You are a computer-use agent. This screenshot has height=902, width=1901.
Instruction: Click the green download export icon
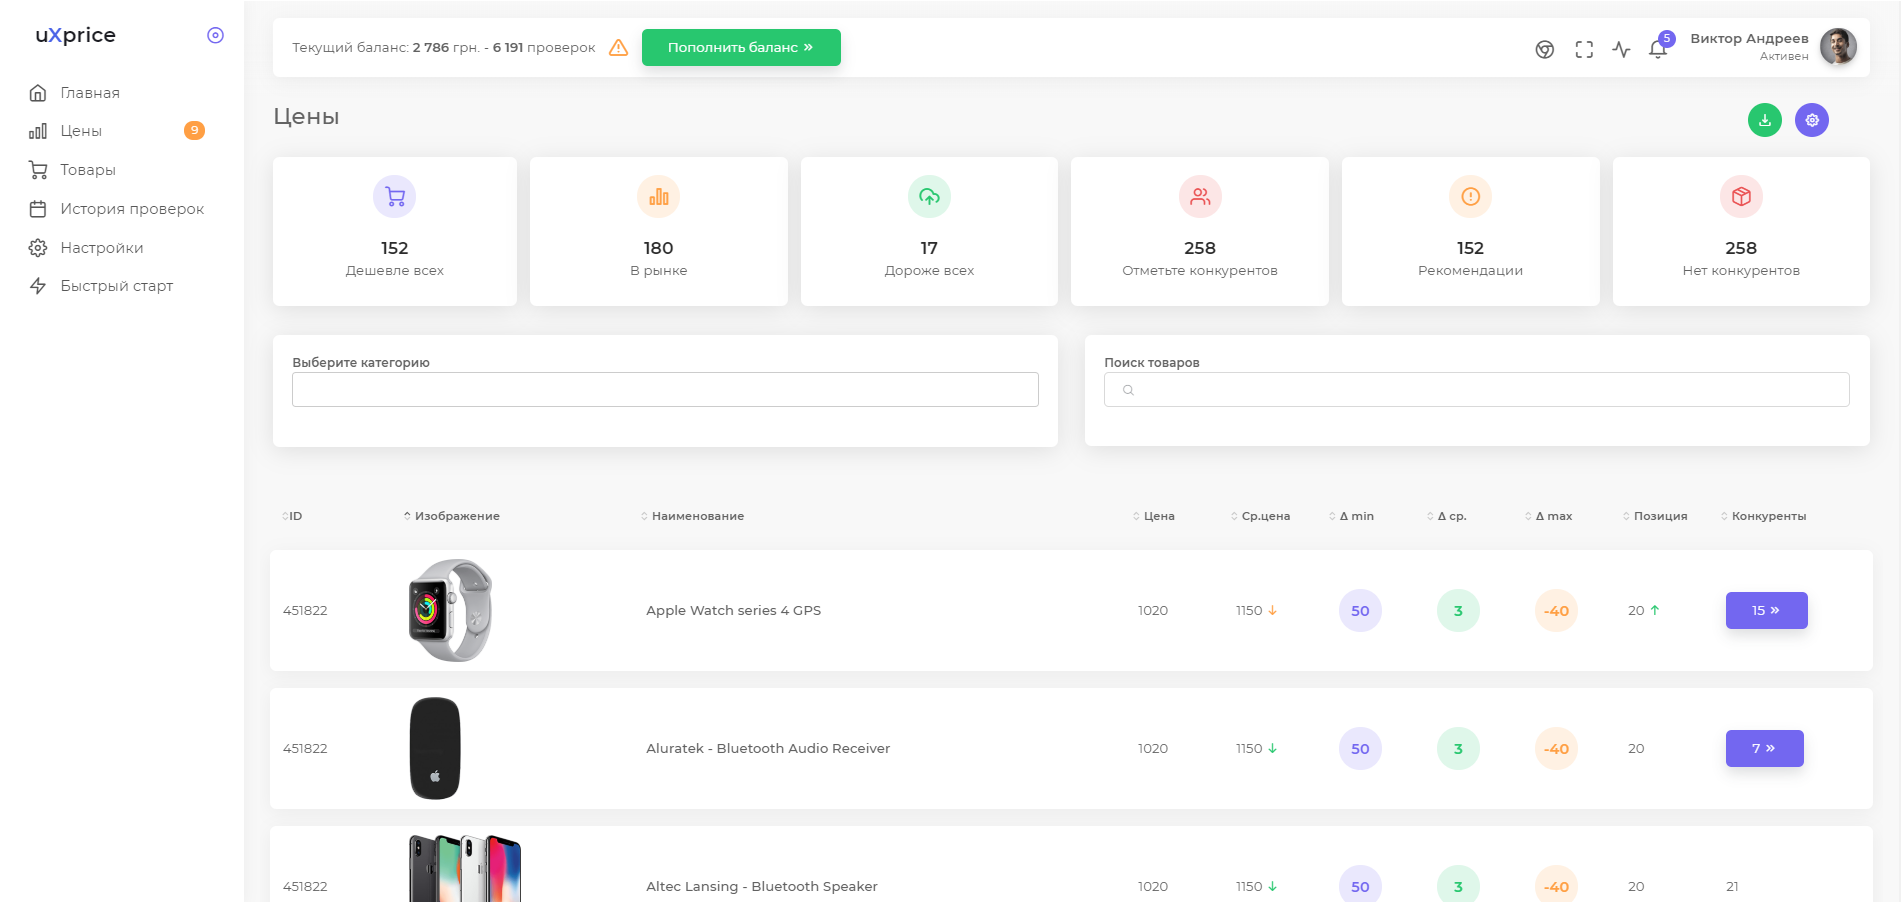coord(1764,119)
